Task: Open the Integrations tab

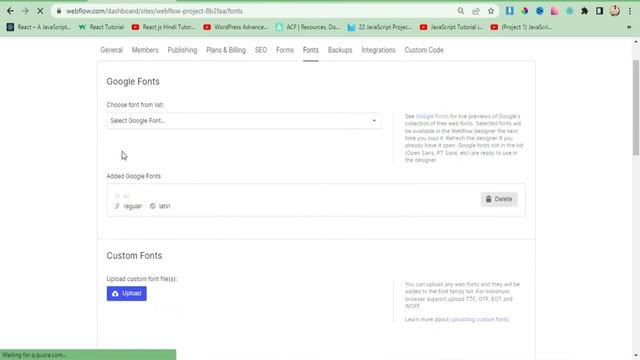Action: [x=378, y=50]
